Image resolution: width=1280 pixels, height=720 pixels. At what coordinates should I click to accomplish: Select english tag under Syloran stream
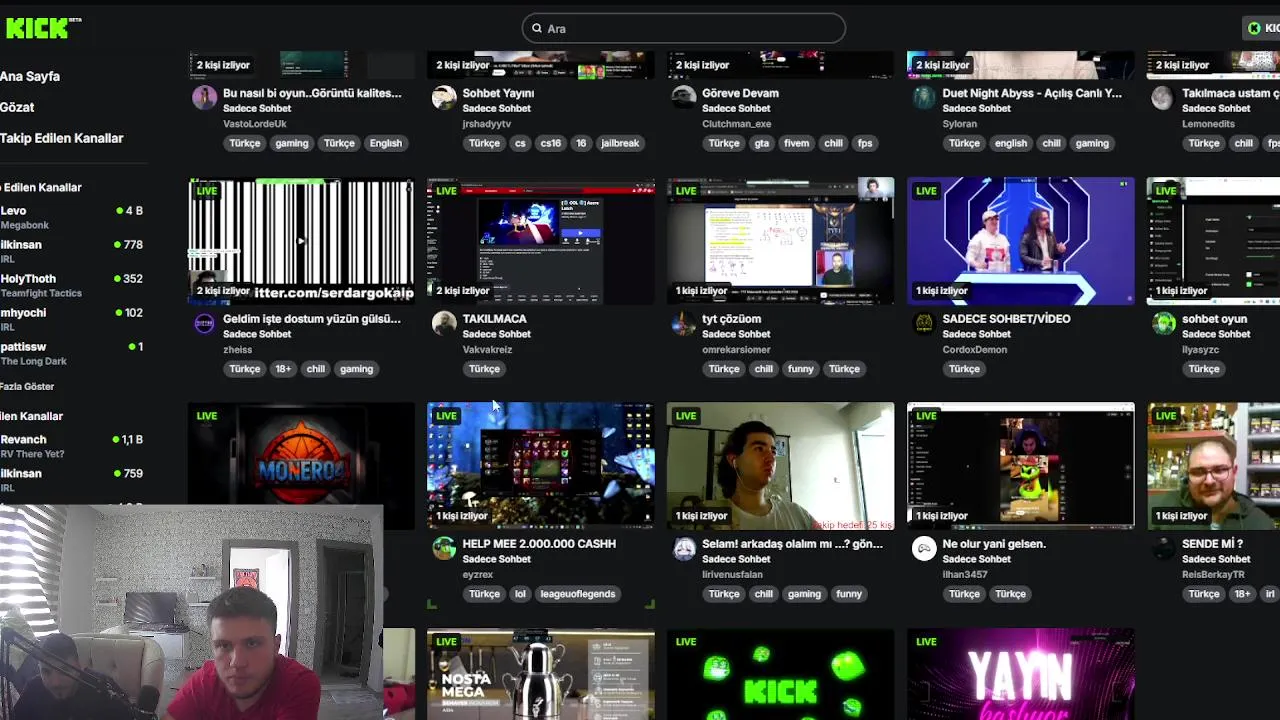click(1011, 143)
